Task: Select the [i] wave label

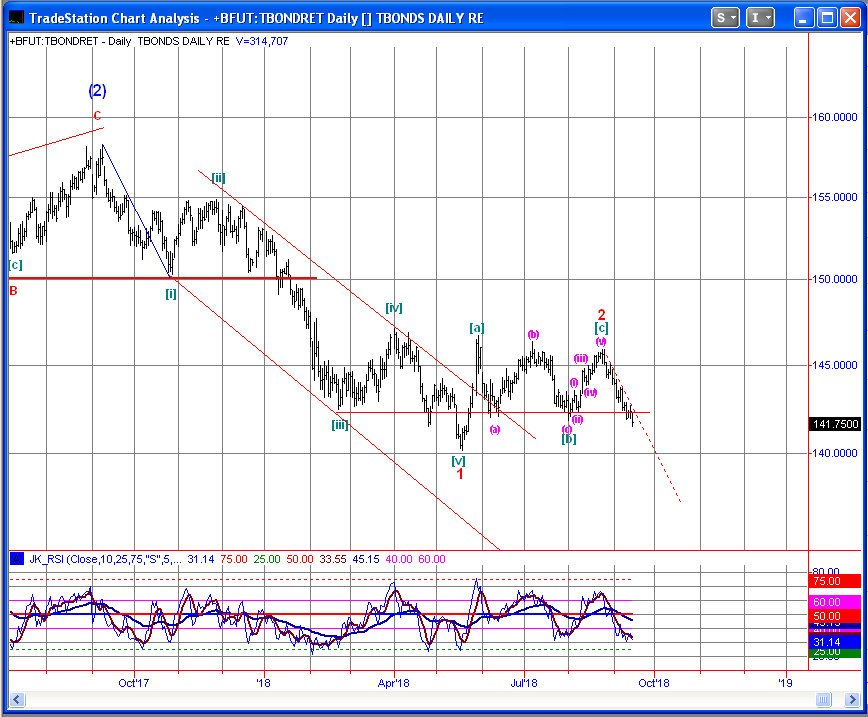Action: 171,294
